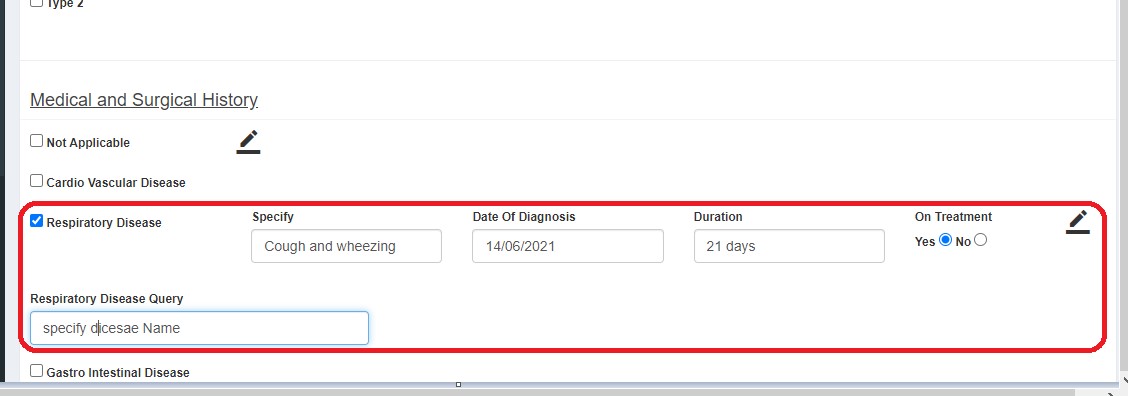Click the On Treatment label

pyautogui.click(x=953, y=217)
